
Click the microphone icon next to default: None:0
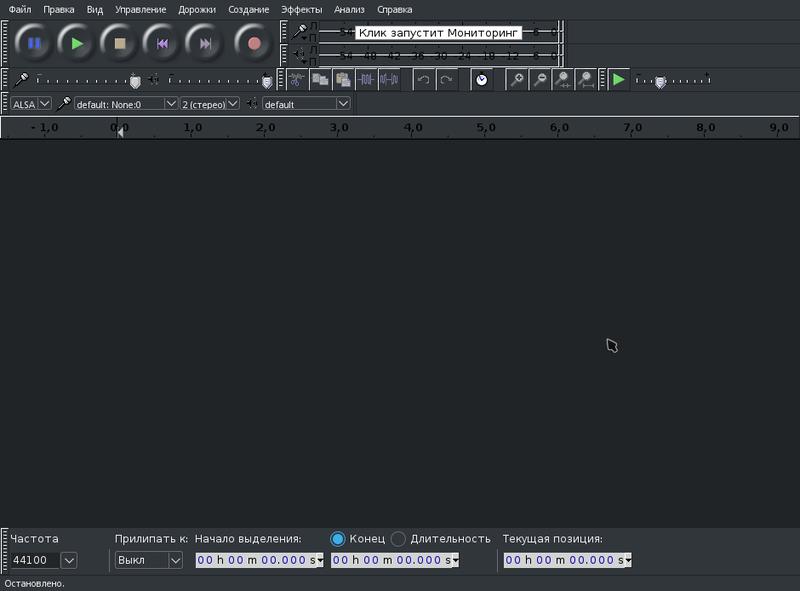(x=64, y=104)
